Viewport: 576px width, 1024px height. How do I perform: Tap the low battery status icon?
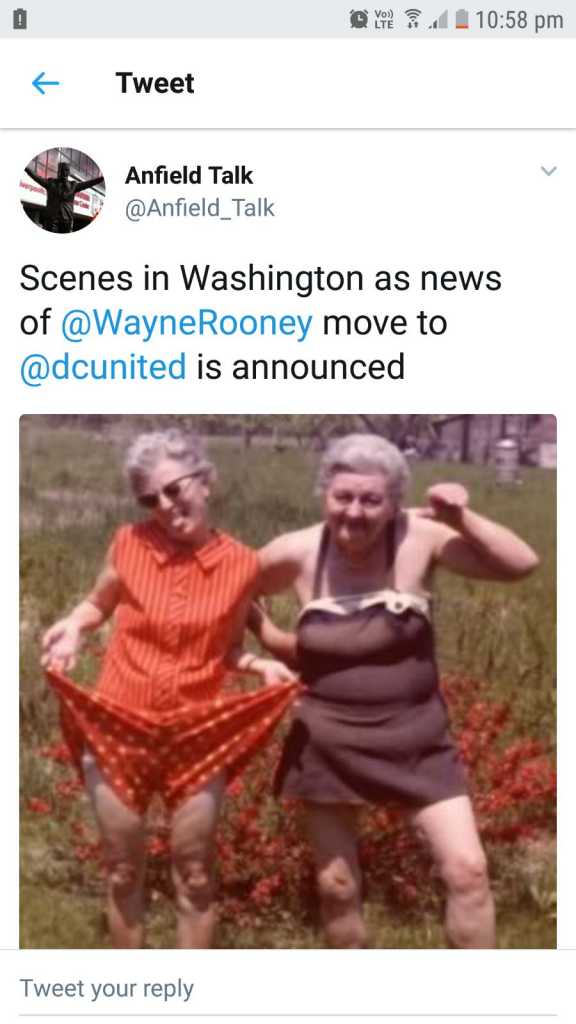coord(460,20)
